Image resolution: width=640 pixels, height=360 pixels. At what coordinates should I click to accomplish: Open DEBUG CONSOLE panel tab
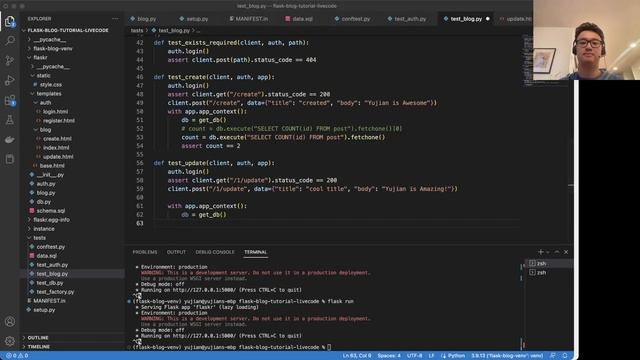(x=215, y=252)
